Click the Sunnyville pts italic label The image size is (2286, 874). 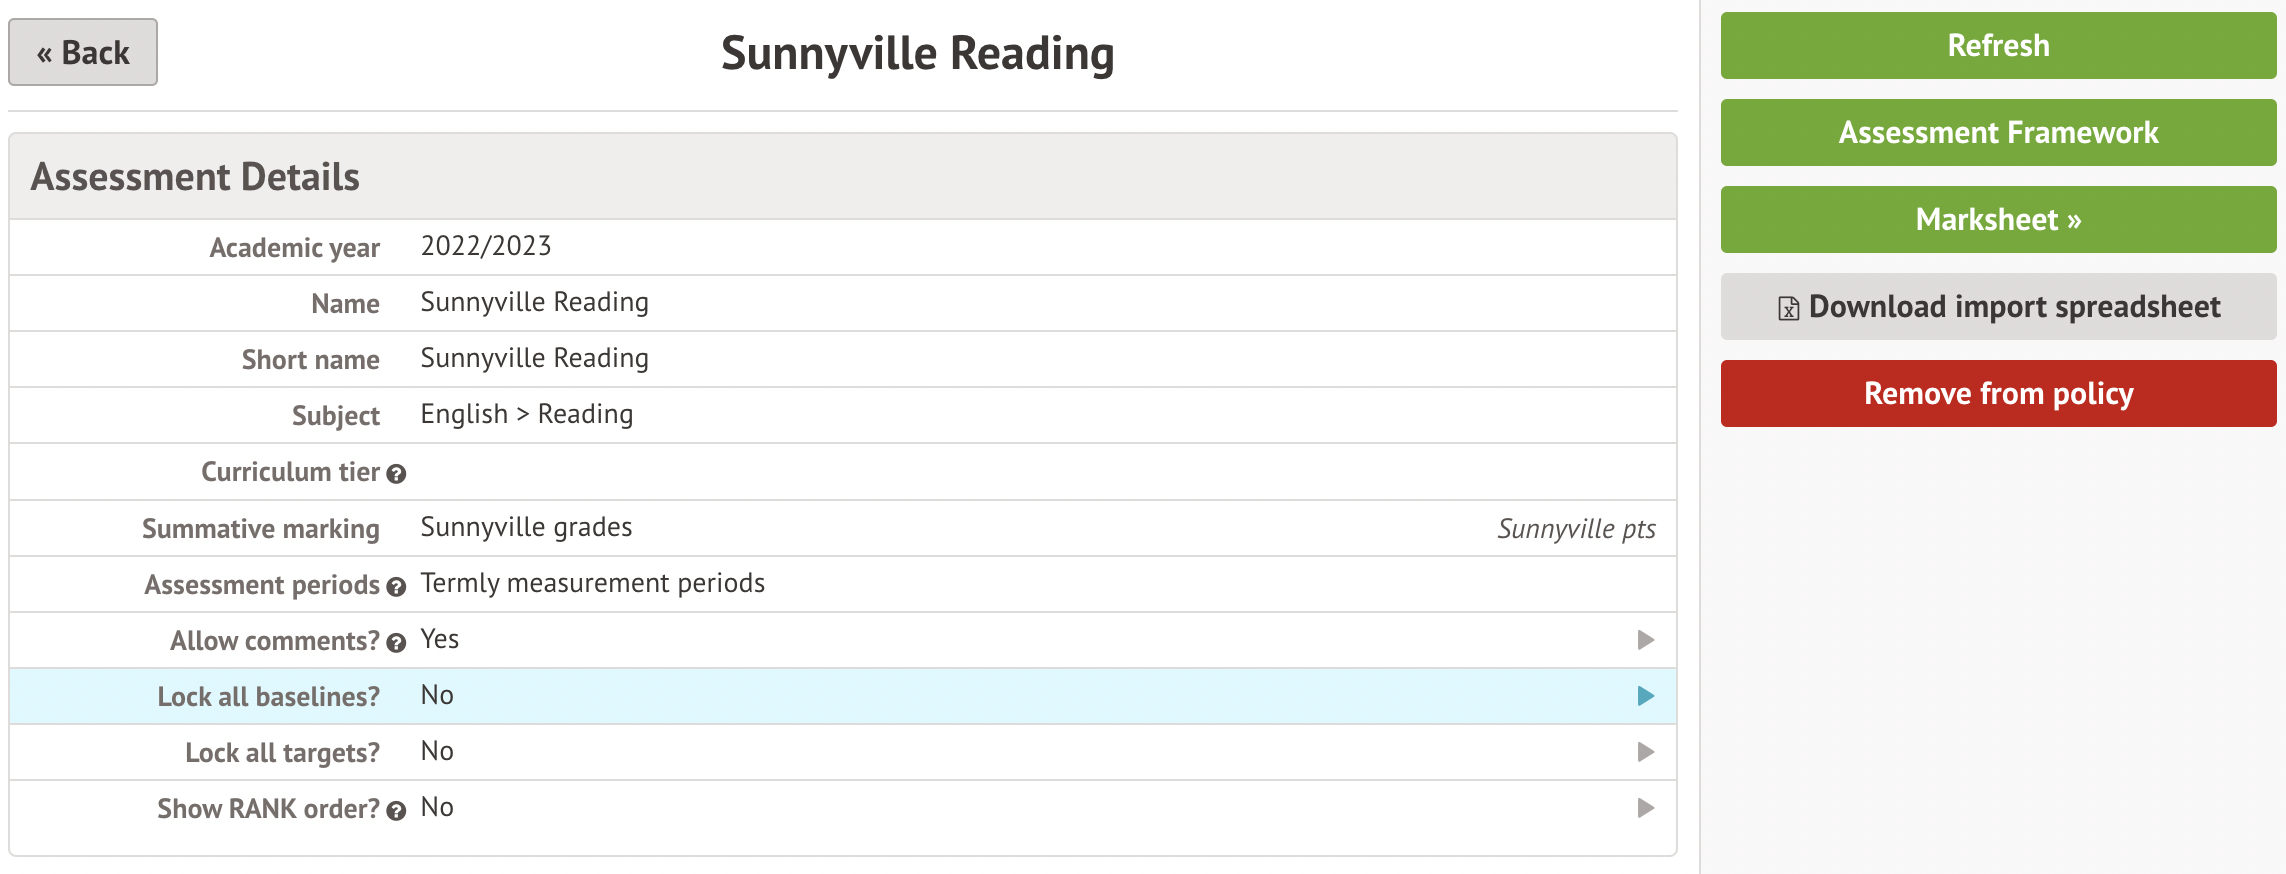1576,529
